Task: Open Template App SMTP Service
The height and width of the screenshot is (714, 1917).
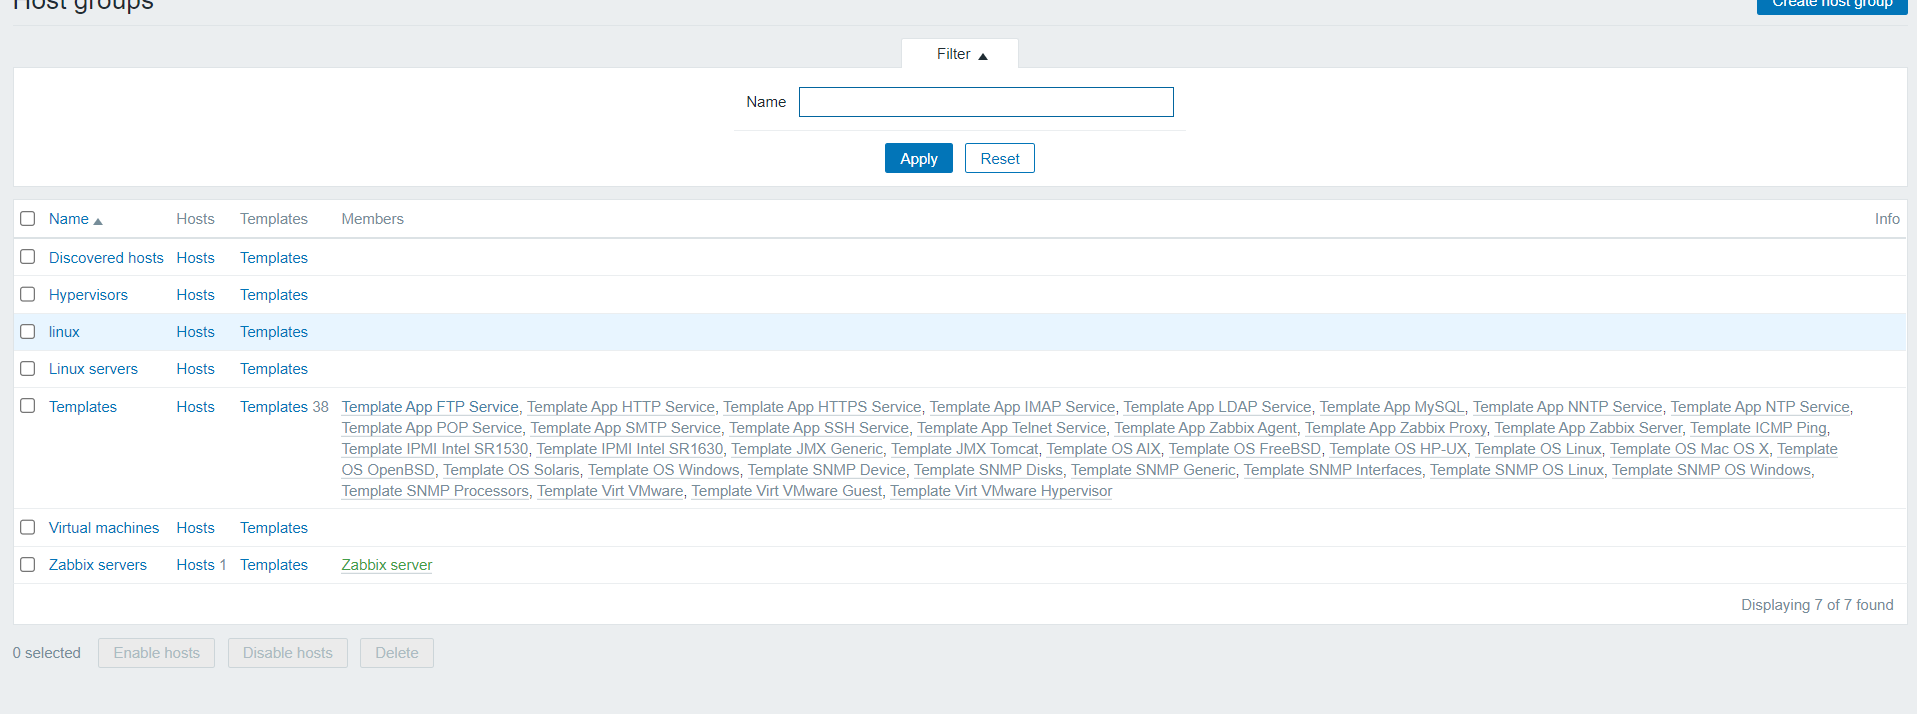Action: (x=625, y=428)
